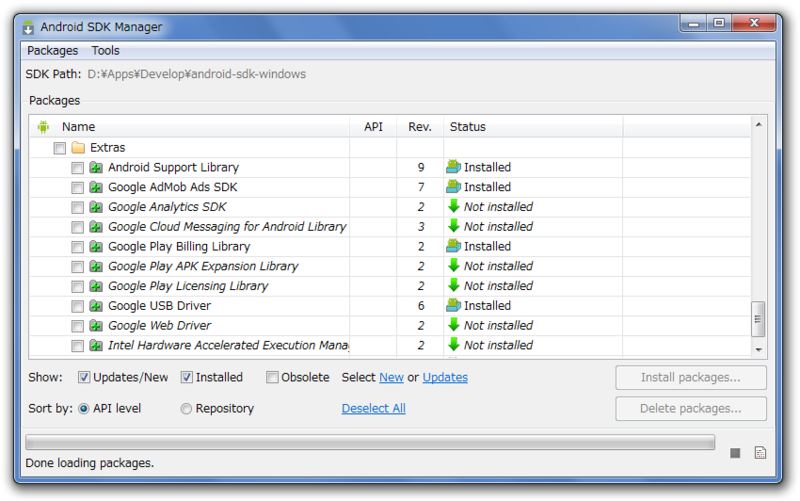Check the Google USB Driver checkbox
The width and height of the screenshot is (800, 501).
[78, 307]
